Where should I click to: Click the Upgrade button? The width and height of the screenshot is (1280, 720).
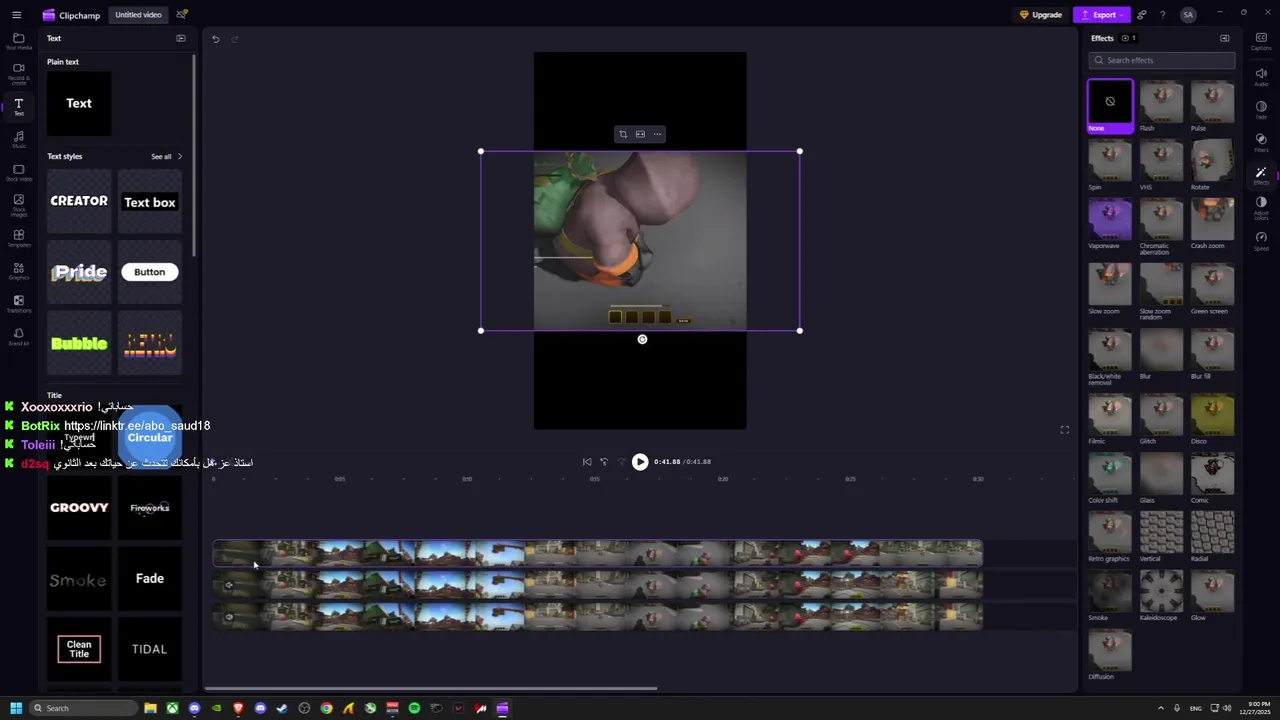(x=1040, y=15)
